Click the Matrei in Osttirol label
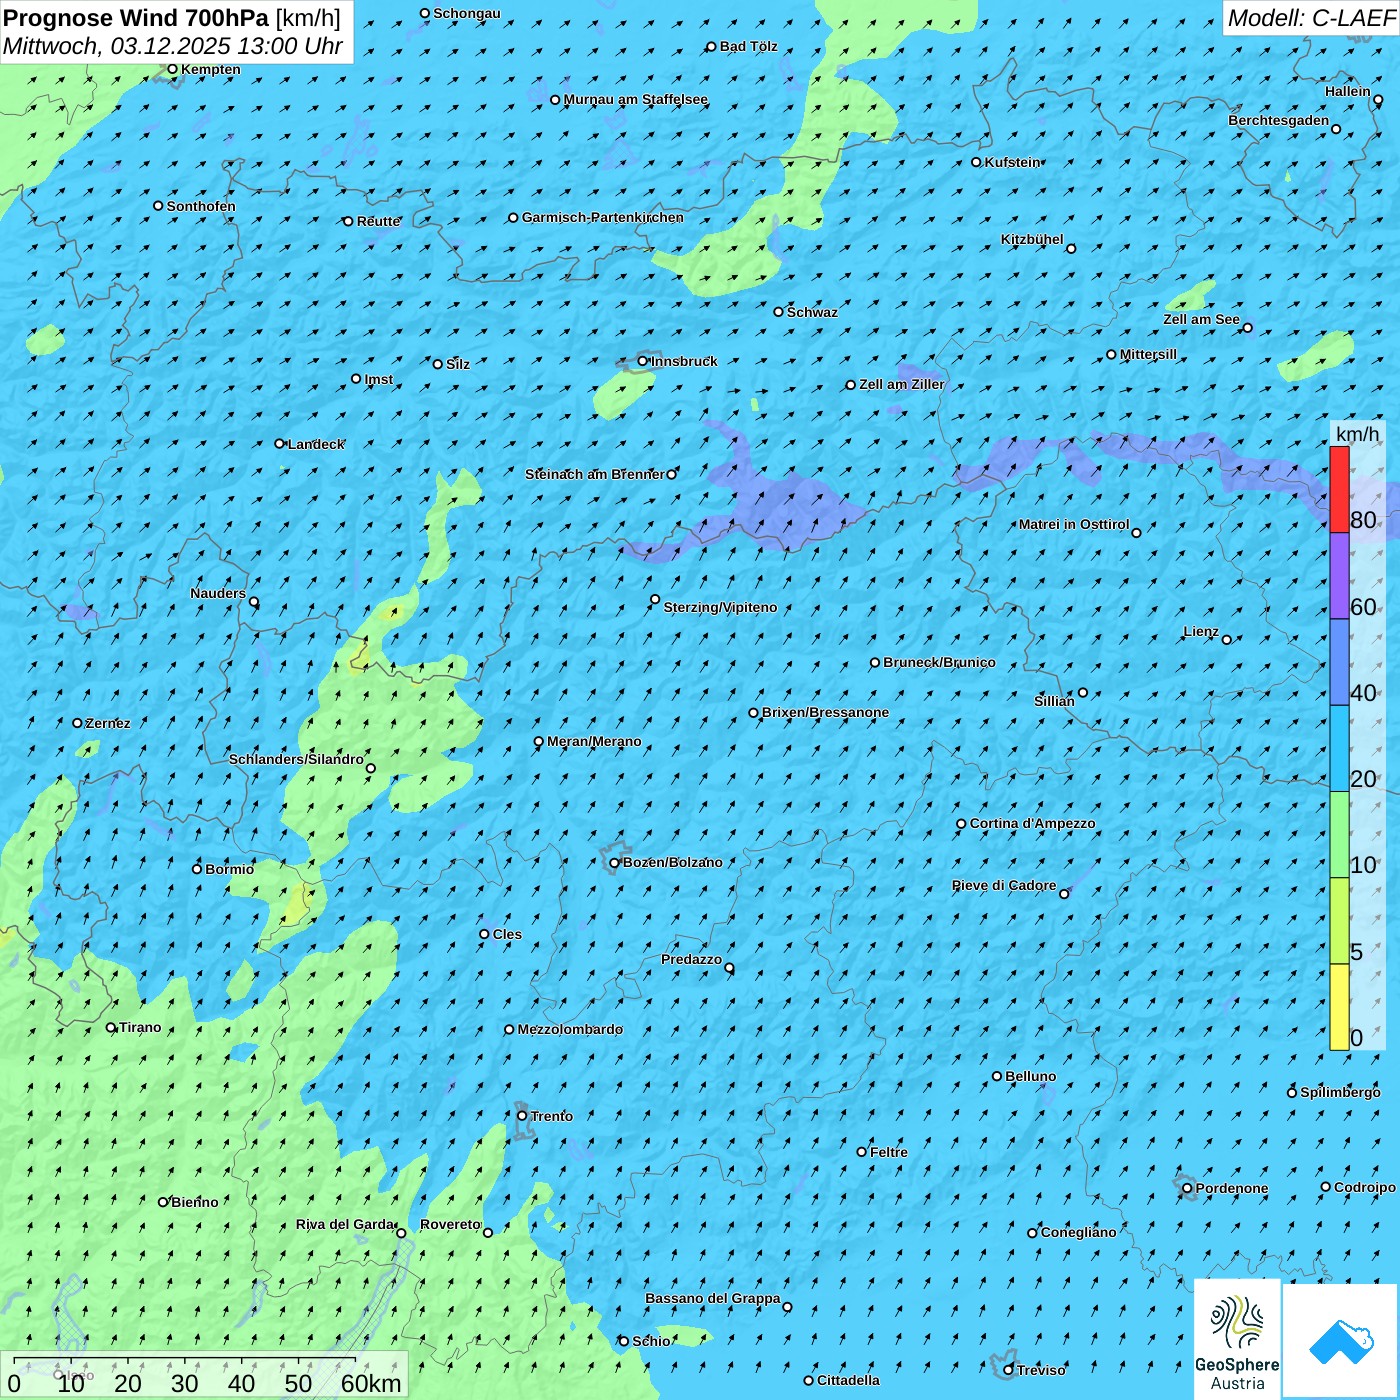This screenshot has height=1400, width=1400. [x=1074, y=524]
